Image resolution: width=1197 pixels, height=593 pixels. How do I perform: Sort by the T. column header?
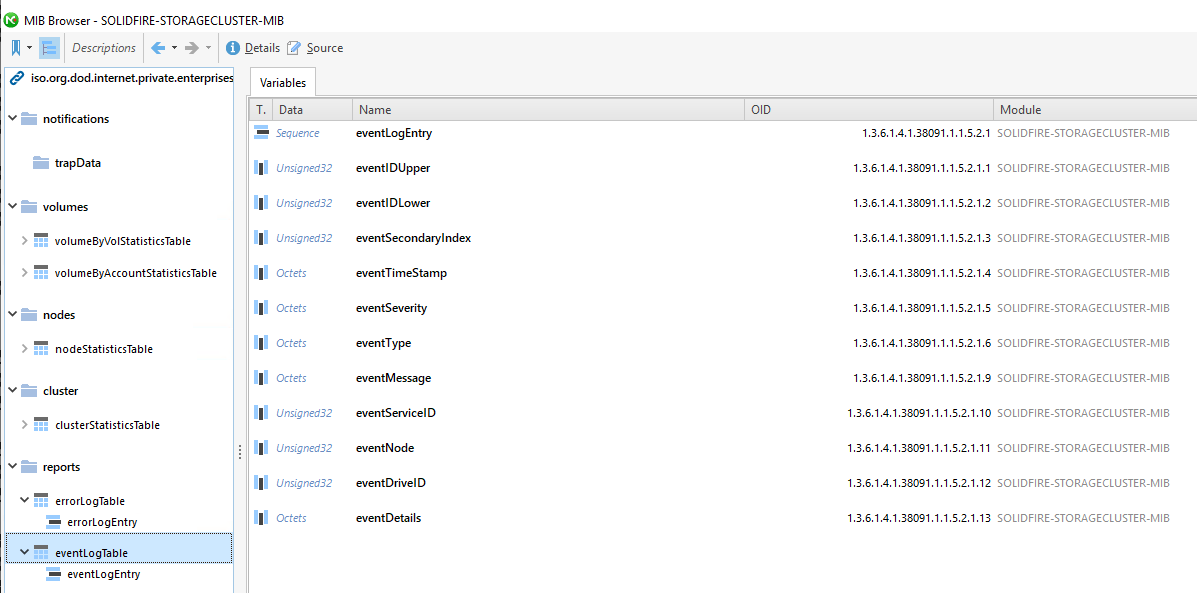coord(260,110)
